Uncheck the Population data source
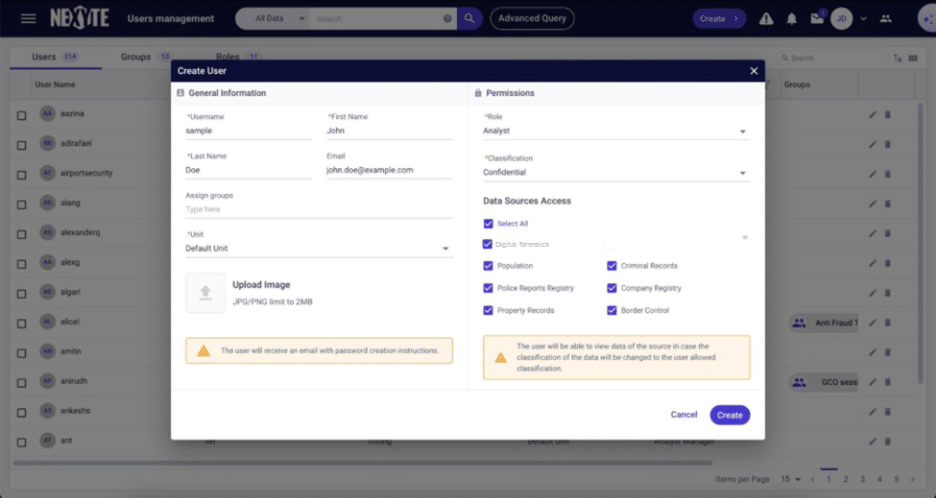This screenshot has height=498, width=936. [x=488, y=266]
